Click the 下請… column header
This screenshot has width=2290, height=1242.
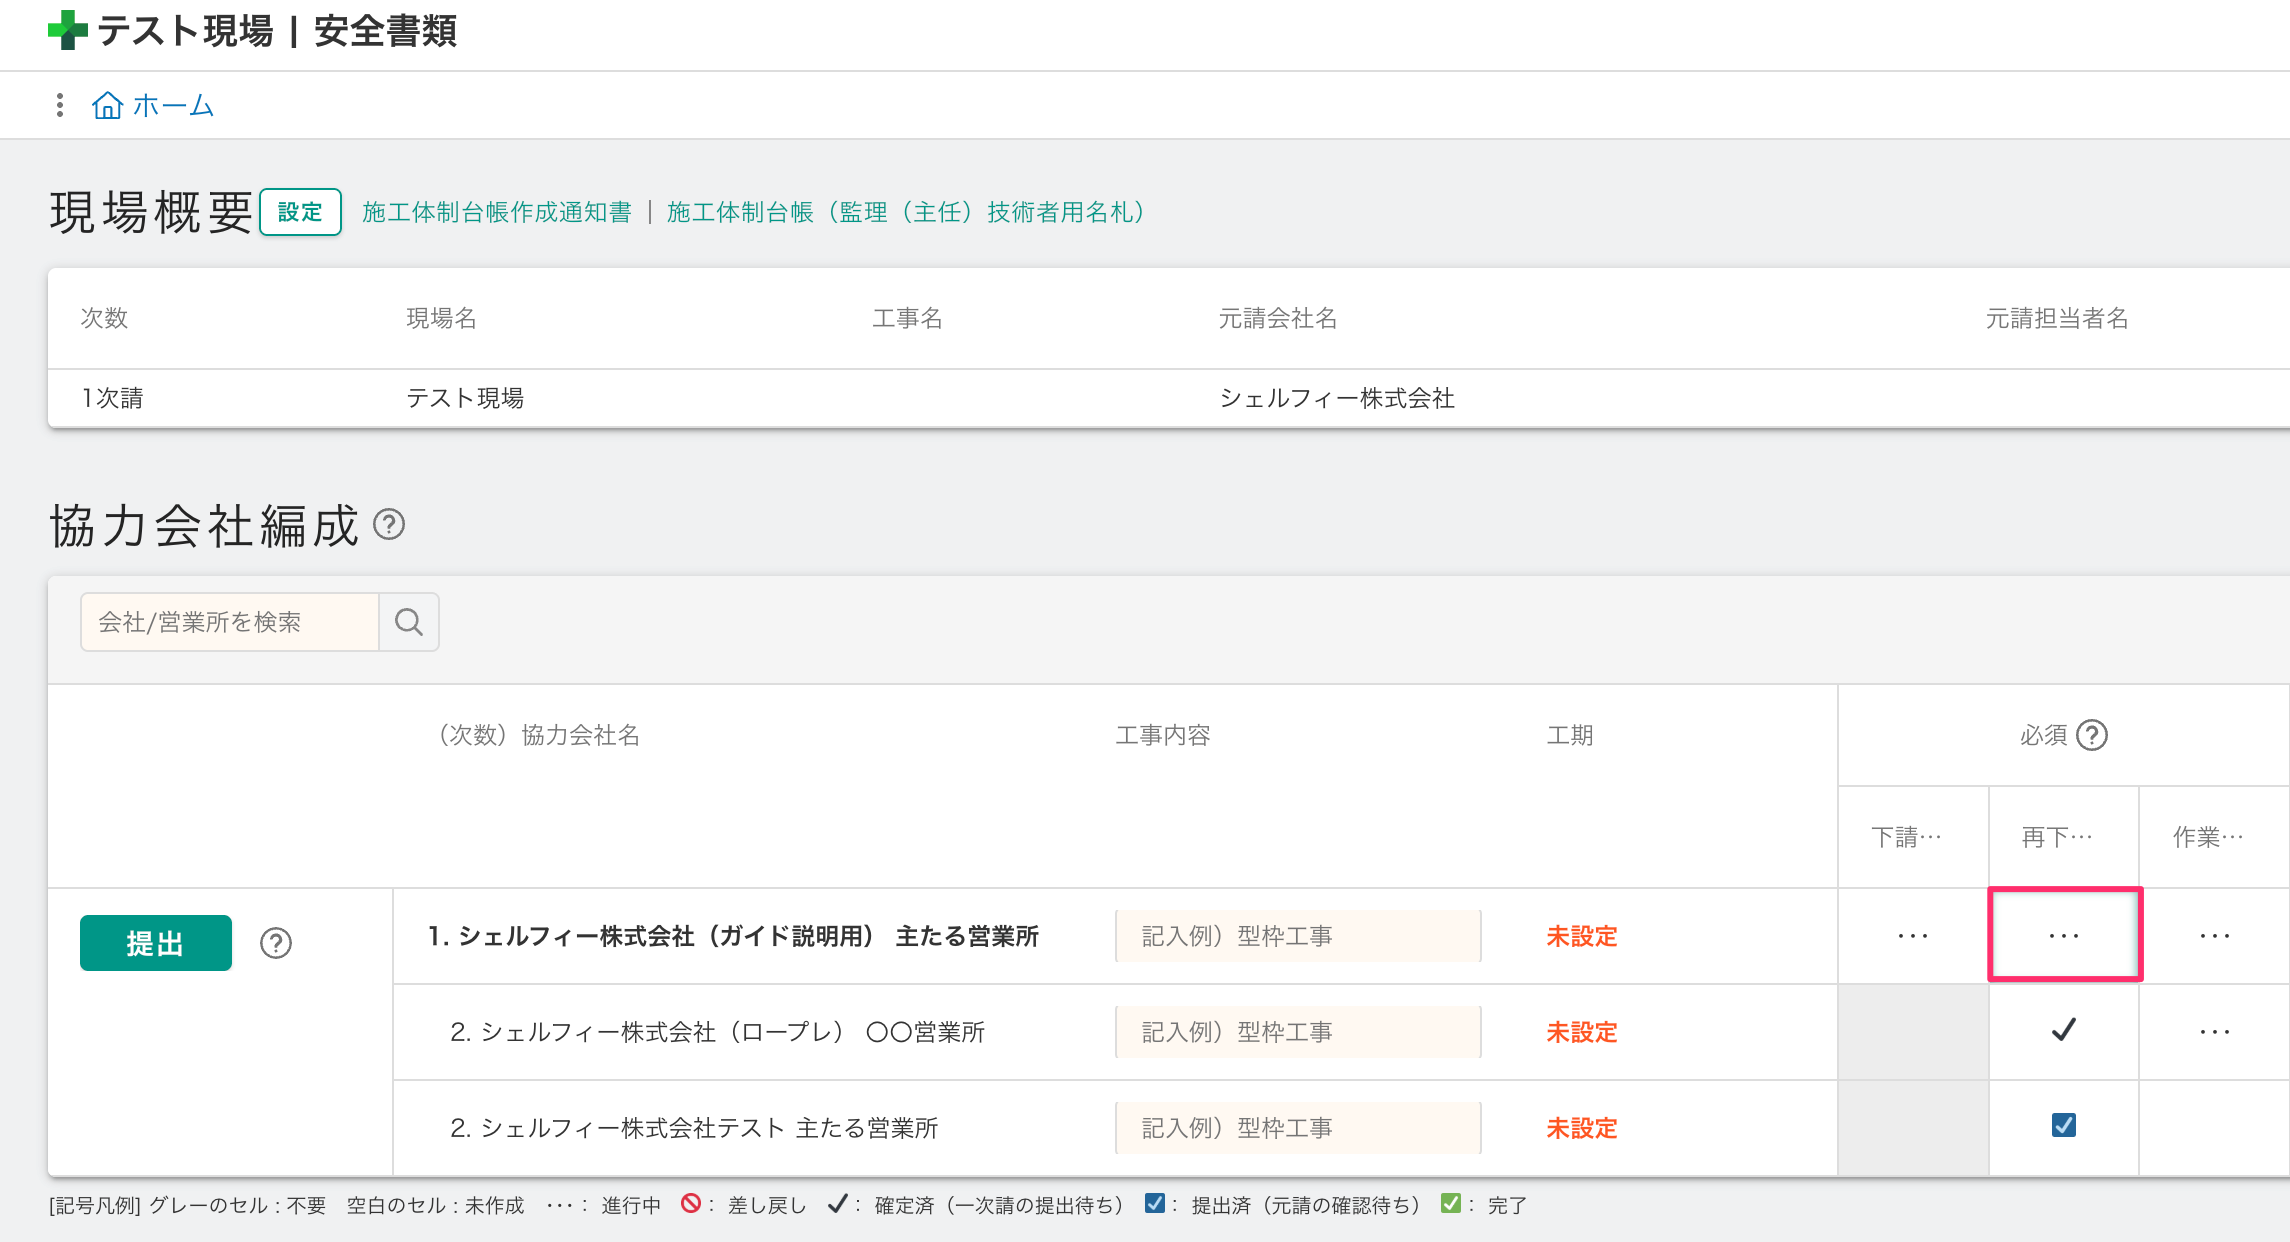[1906, 836]
